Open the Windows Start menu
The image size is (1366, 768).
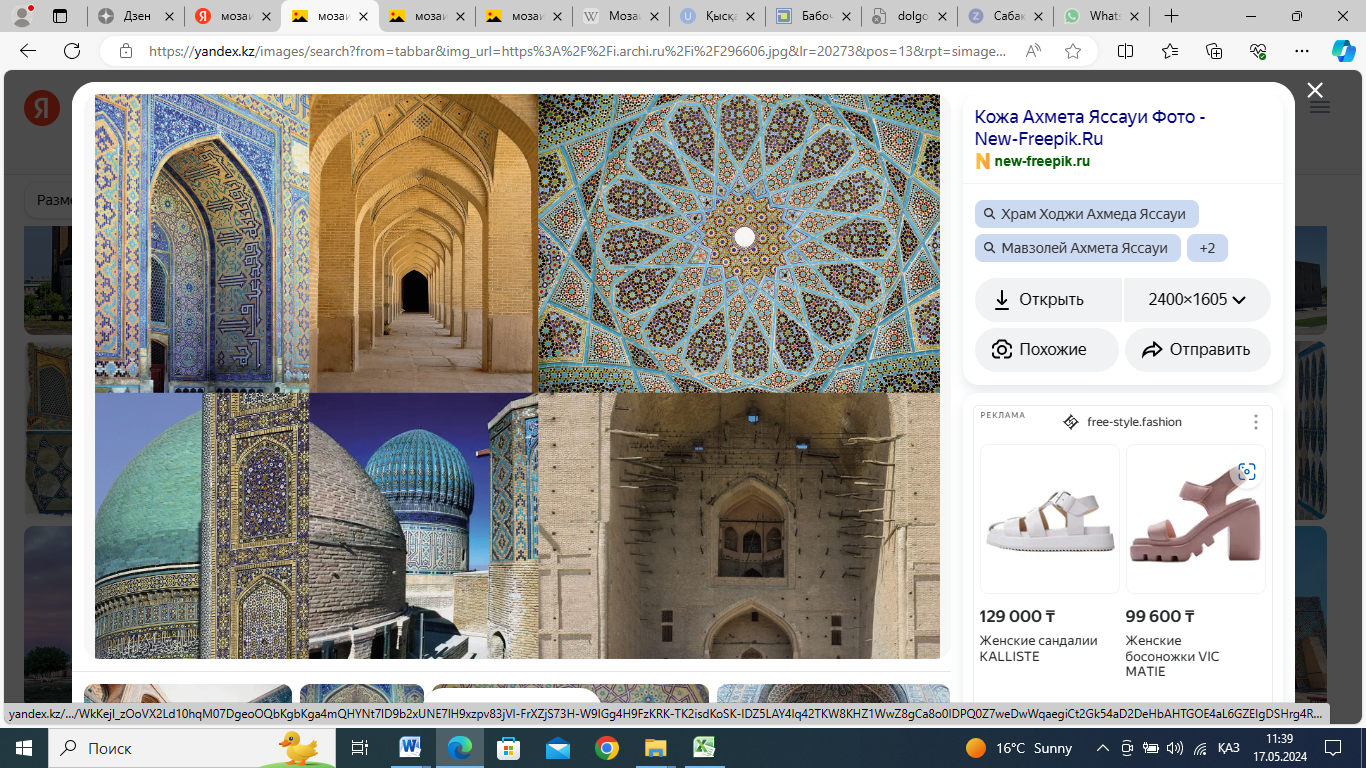coord(23,748)
